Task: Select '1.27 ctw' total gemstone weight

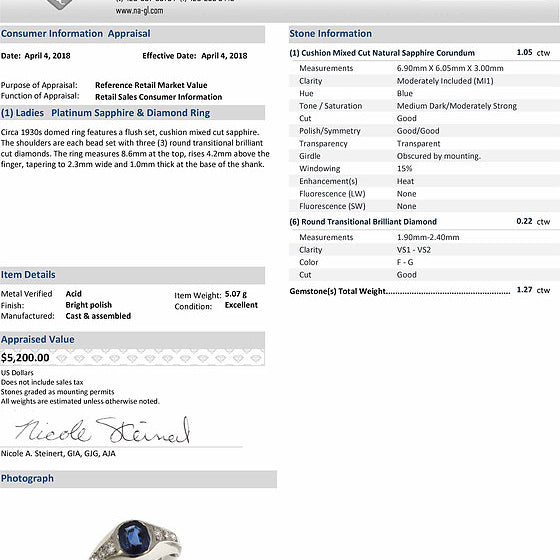Action: point(533,290)
